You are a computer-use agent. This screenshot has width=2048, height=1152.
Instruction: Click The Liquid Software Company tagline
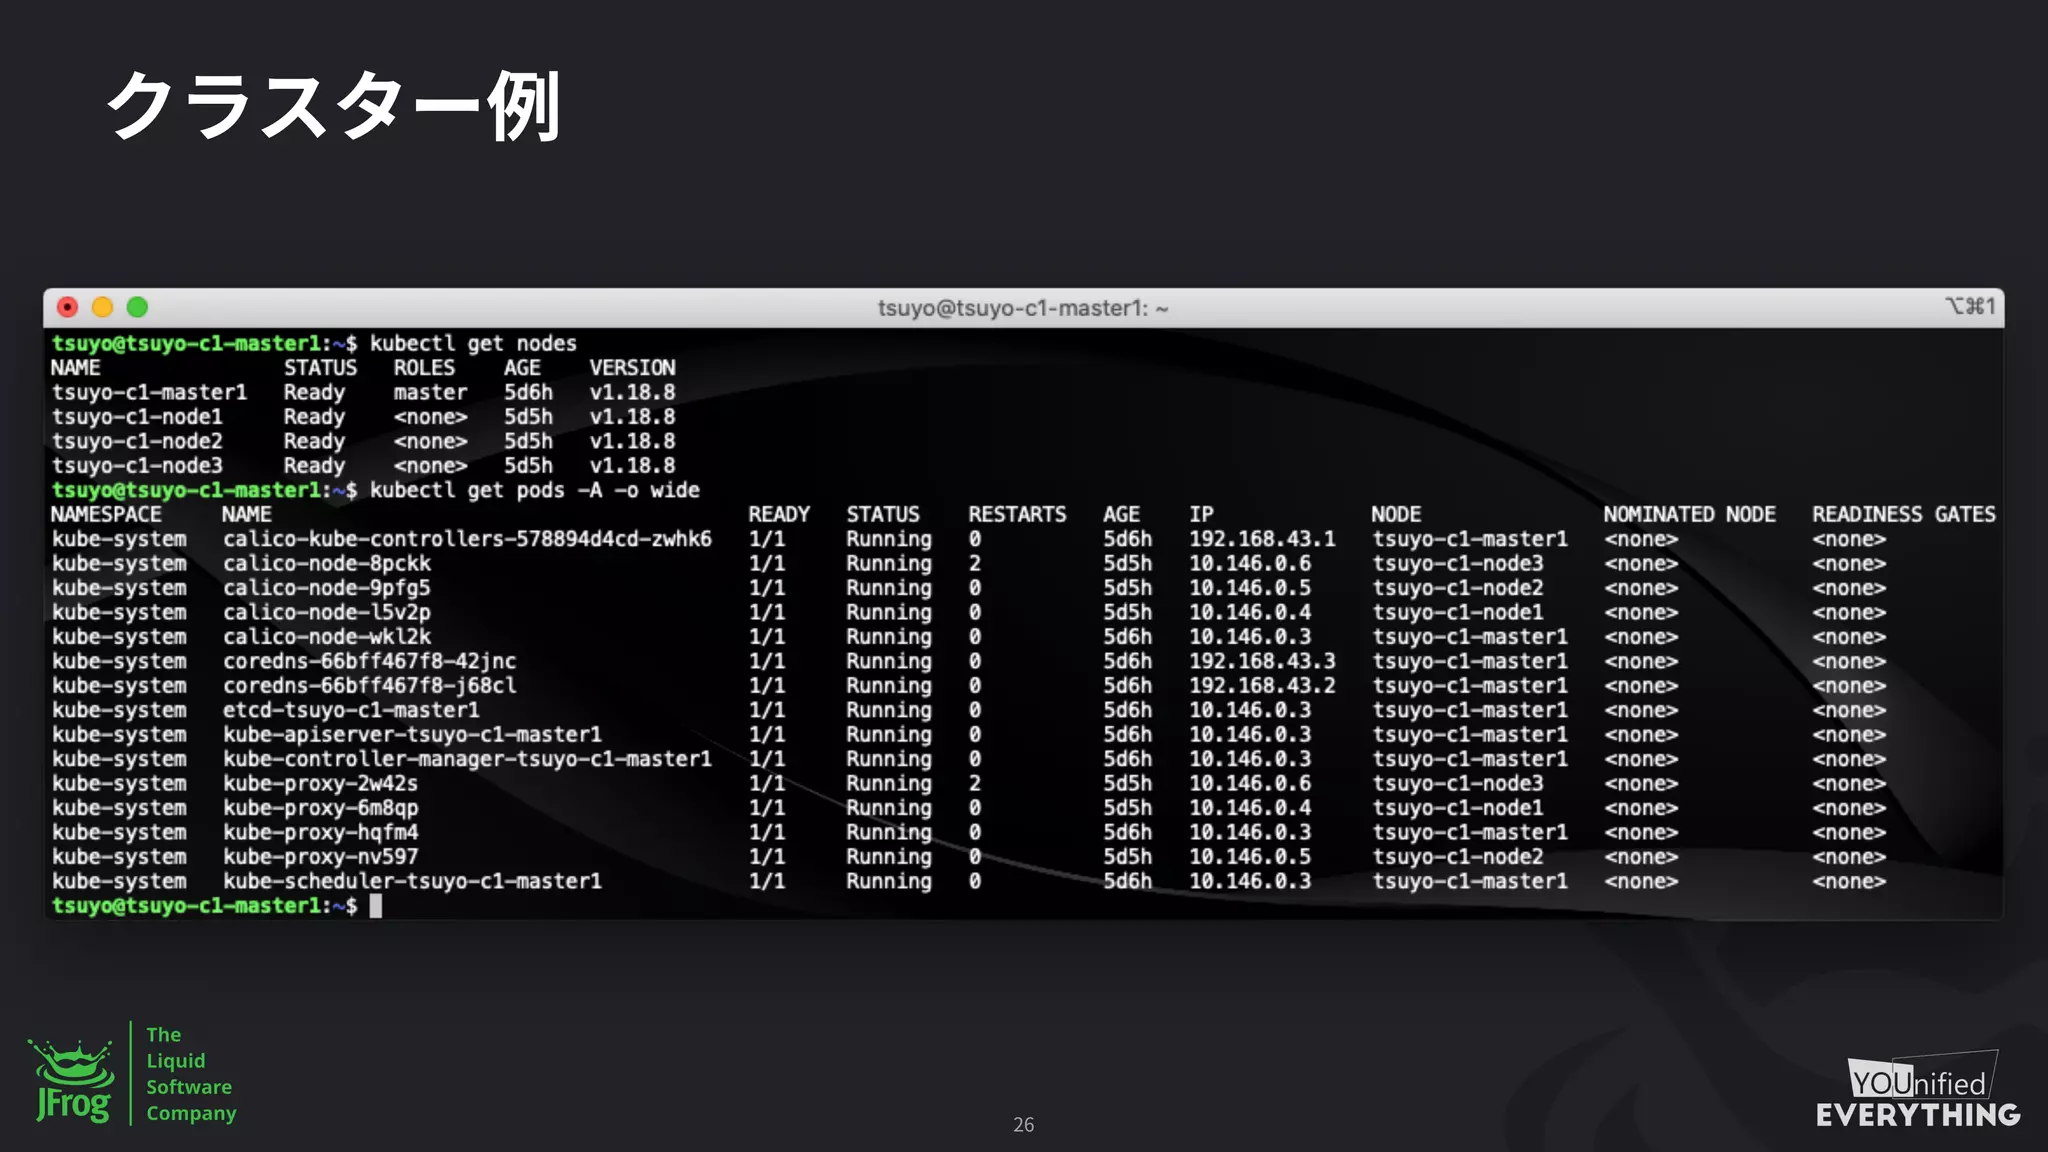pyautogui.click(x=190, y=1074)
